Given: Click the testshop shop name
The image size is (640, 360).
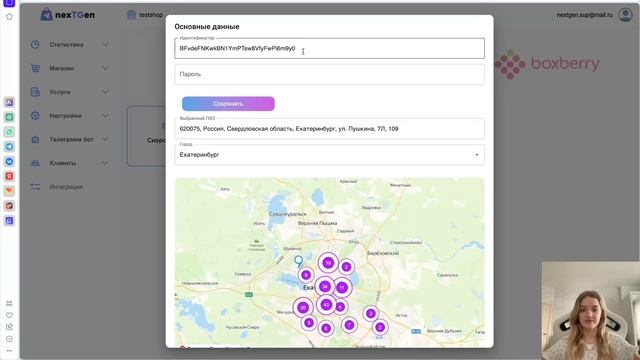Looking at the screenshot, I should point(151,15).
